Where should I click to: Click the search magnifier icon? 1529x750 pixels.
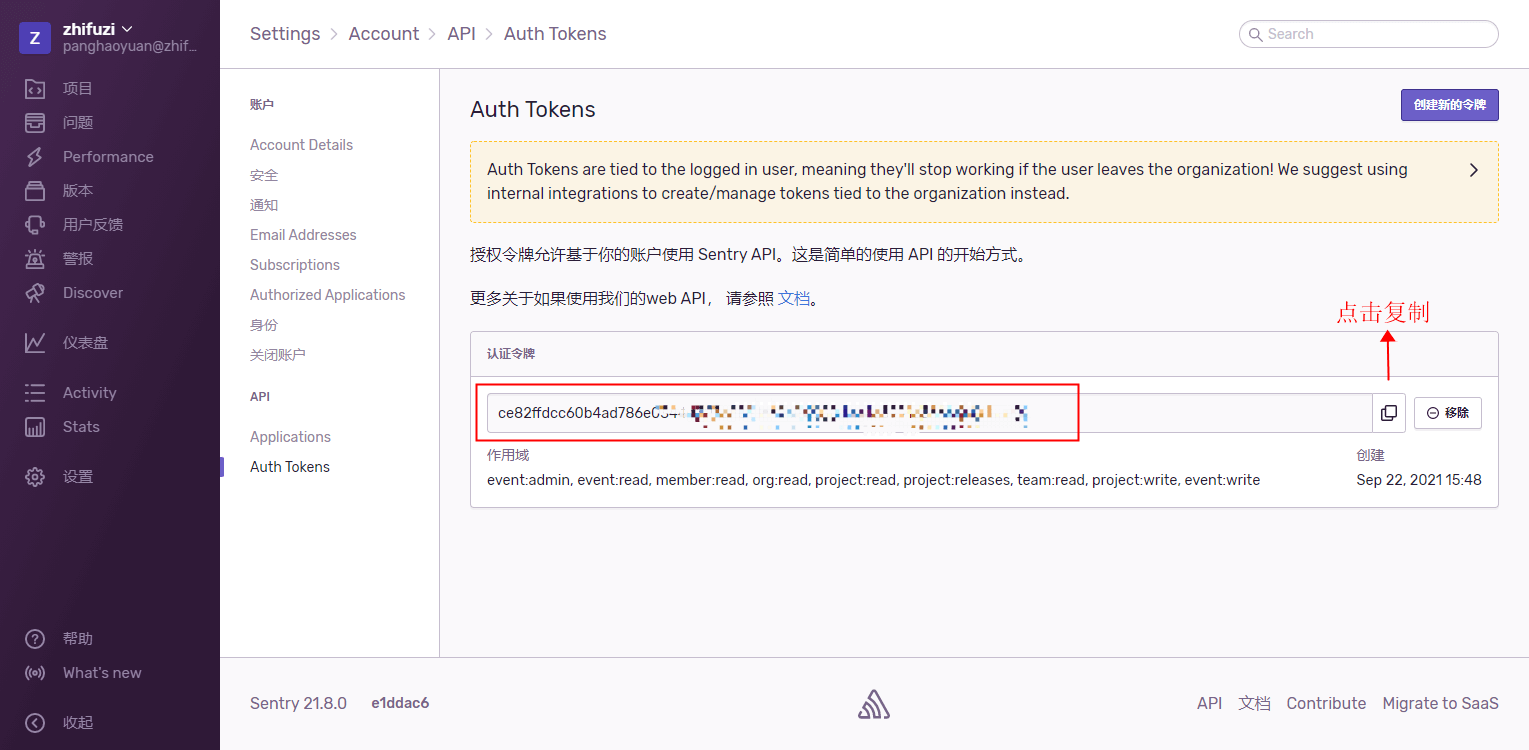tap(1255, 34)
